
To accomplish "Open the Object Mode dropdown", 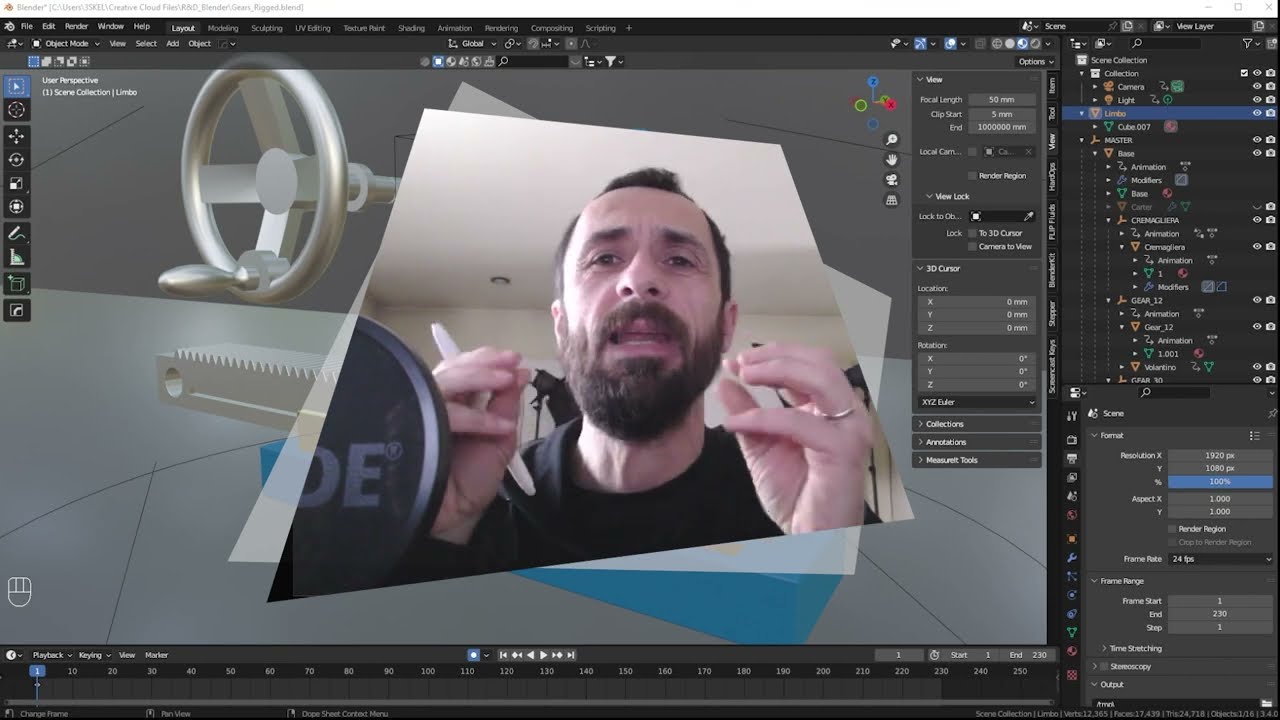I will click(64, 43).
